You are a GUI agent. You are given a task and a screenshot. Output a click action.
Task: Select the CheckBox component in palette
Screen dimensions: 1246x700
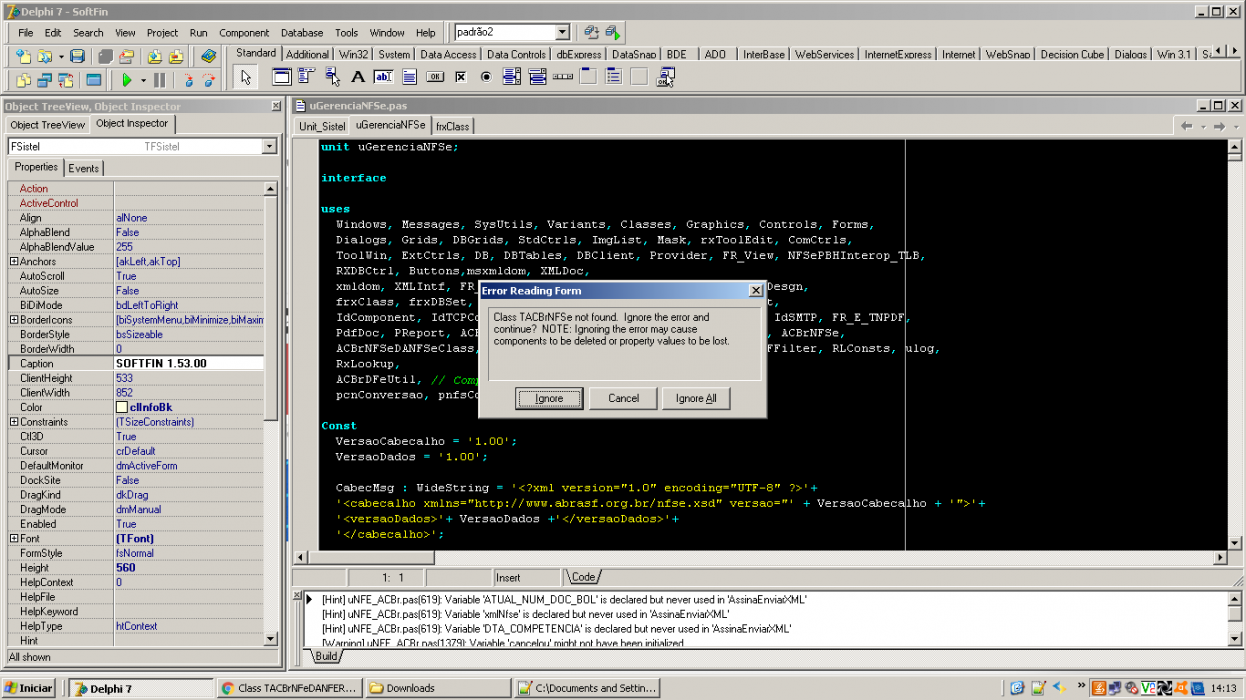(x=461, y=77)
